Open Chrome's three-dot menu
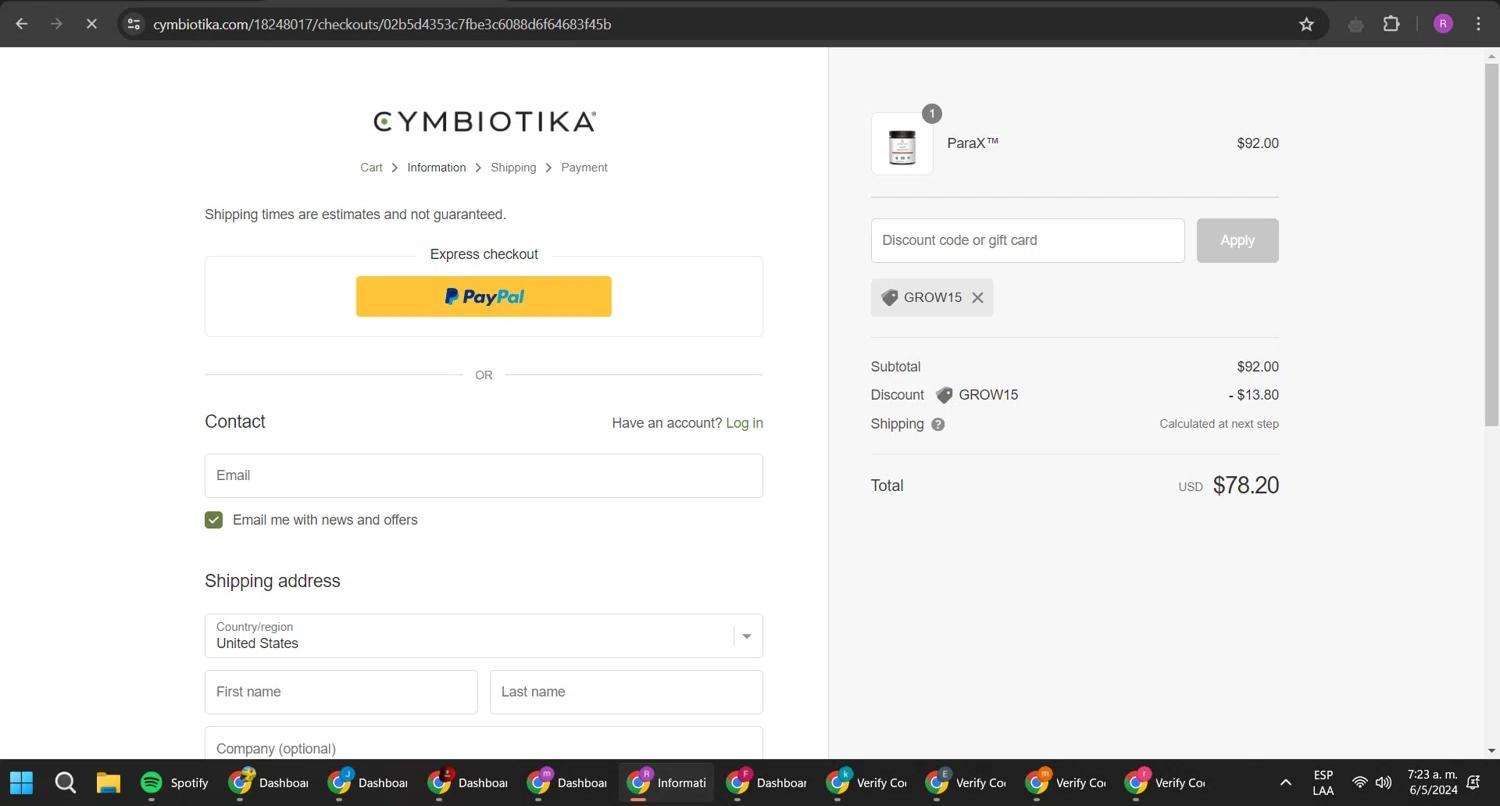 pos(1478,24)
